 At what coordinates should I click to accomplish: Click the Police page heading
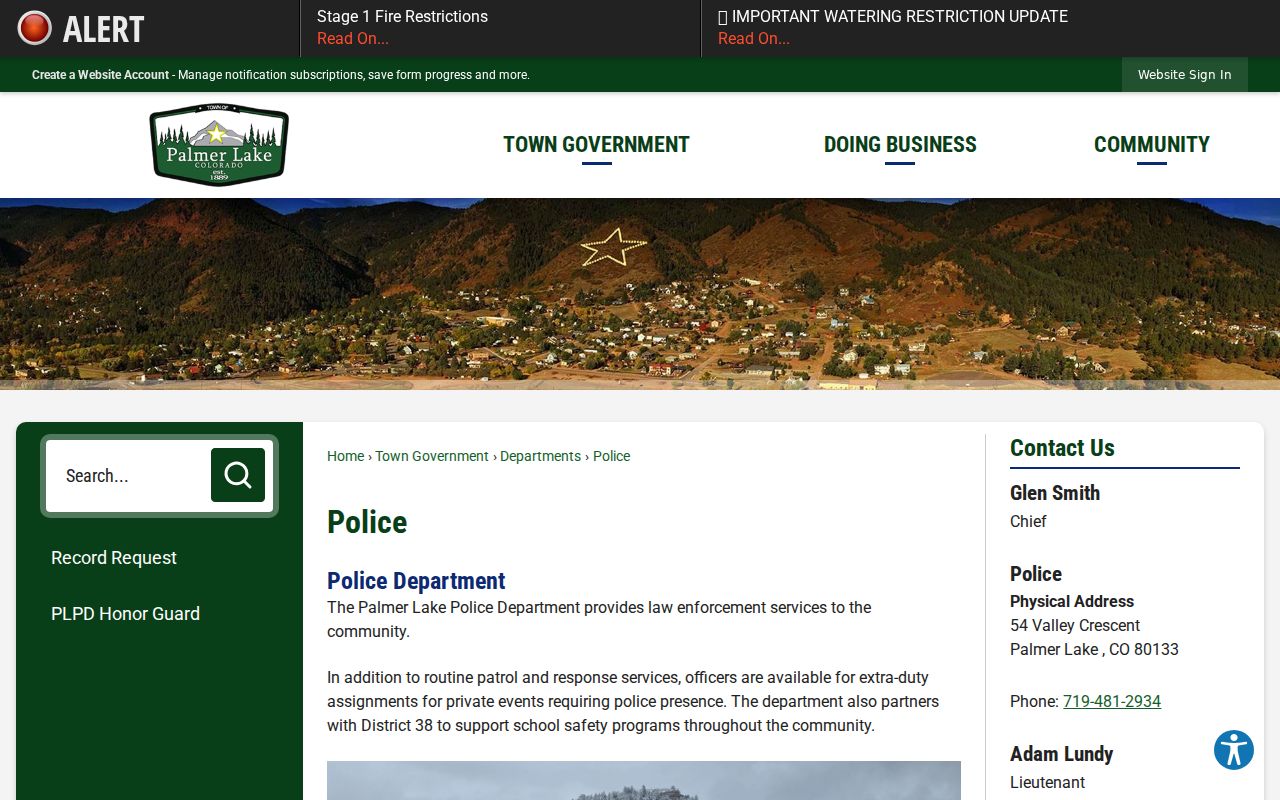click(367, 522)
